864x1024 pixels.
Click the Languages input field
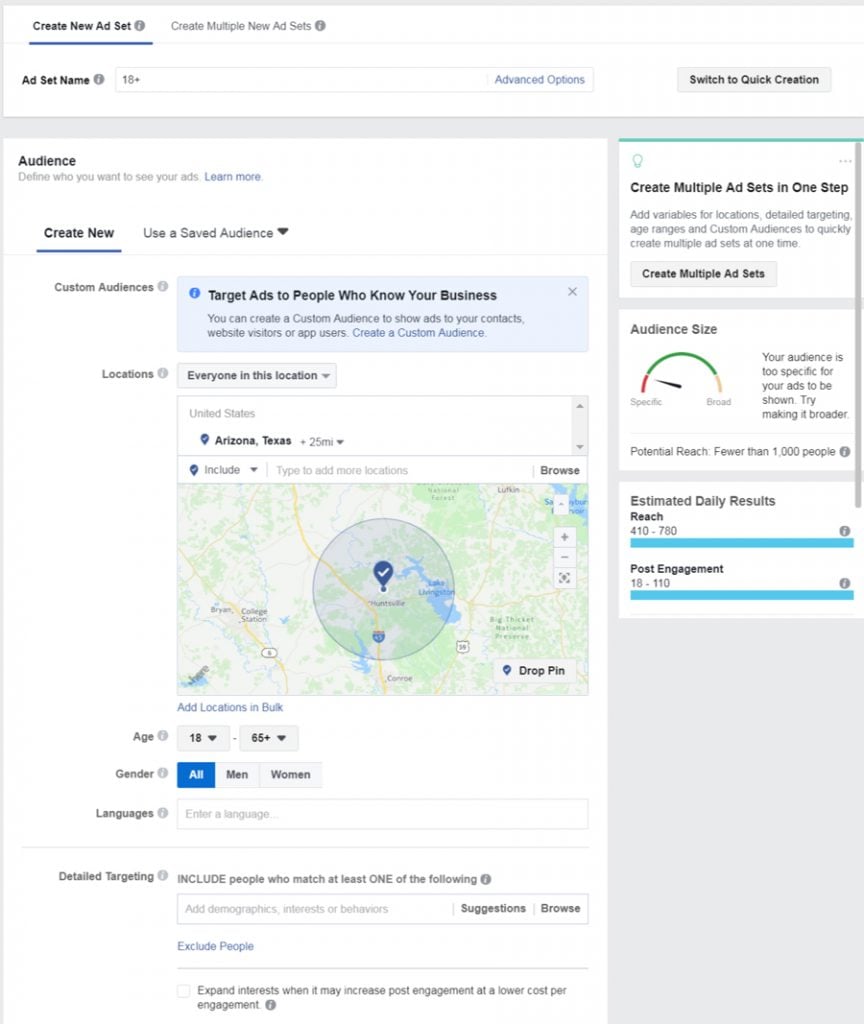point(382,814)
